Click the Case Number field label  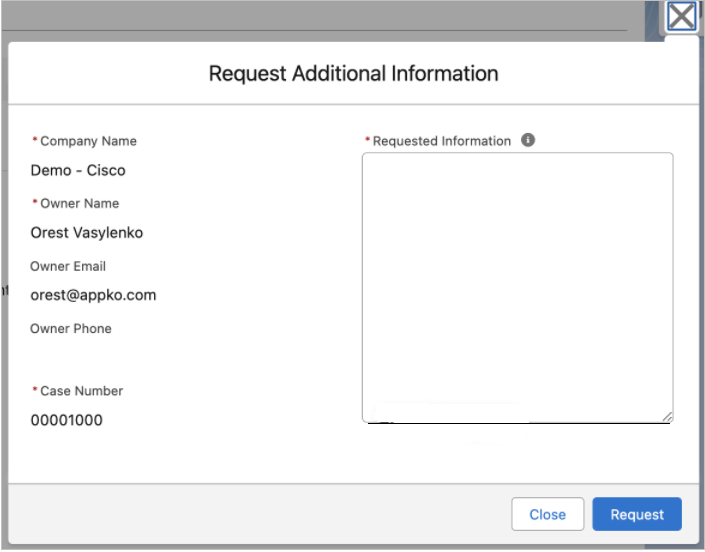click(81, 391)
